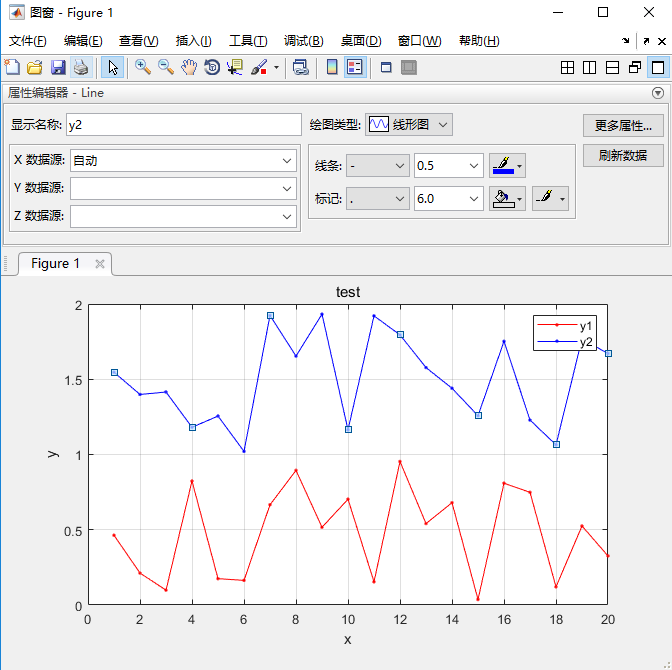Open the blue line color picker
Viewport: 672px width, 670px height.
click(x=507, y=166)
